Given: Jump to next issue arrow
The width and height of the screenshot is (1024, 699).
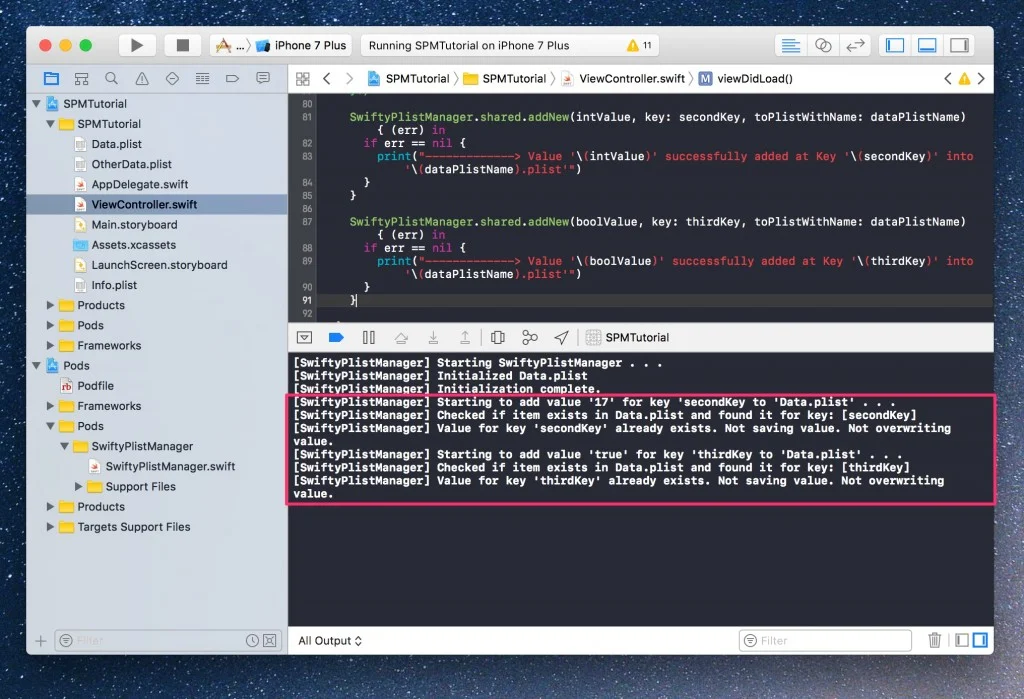Looking at the screenshot, I should click(981, 79).
